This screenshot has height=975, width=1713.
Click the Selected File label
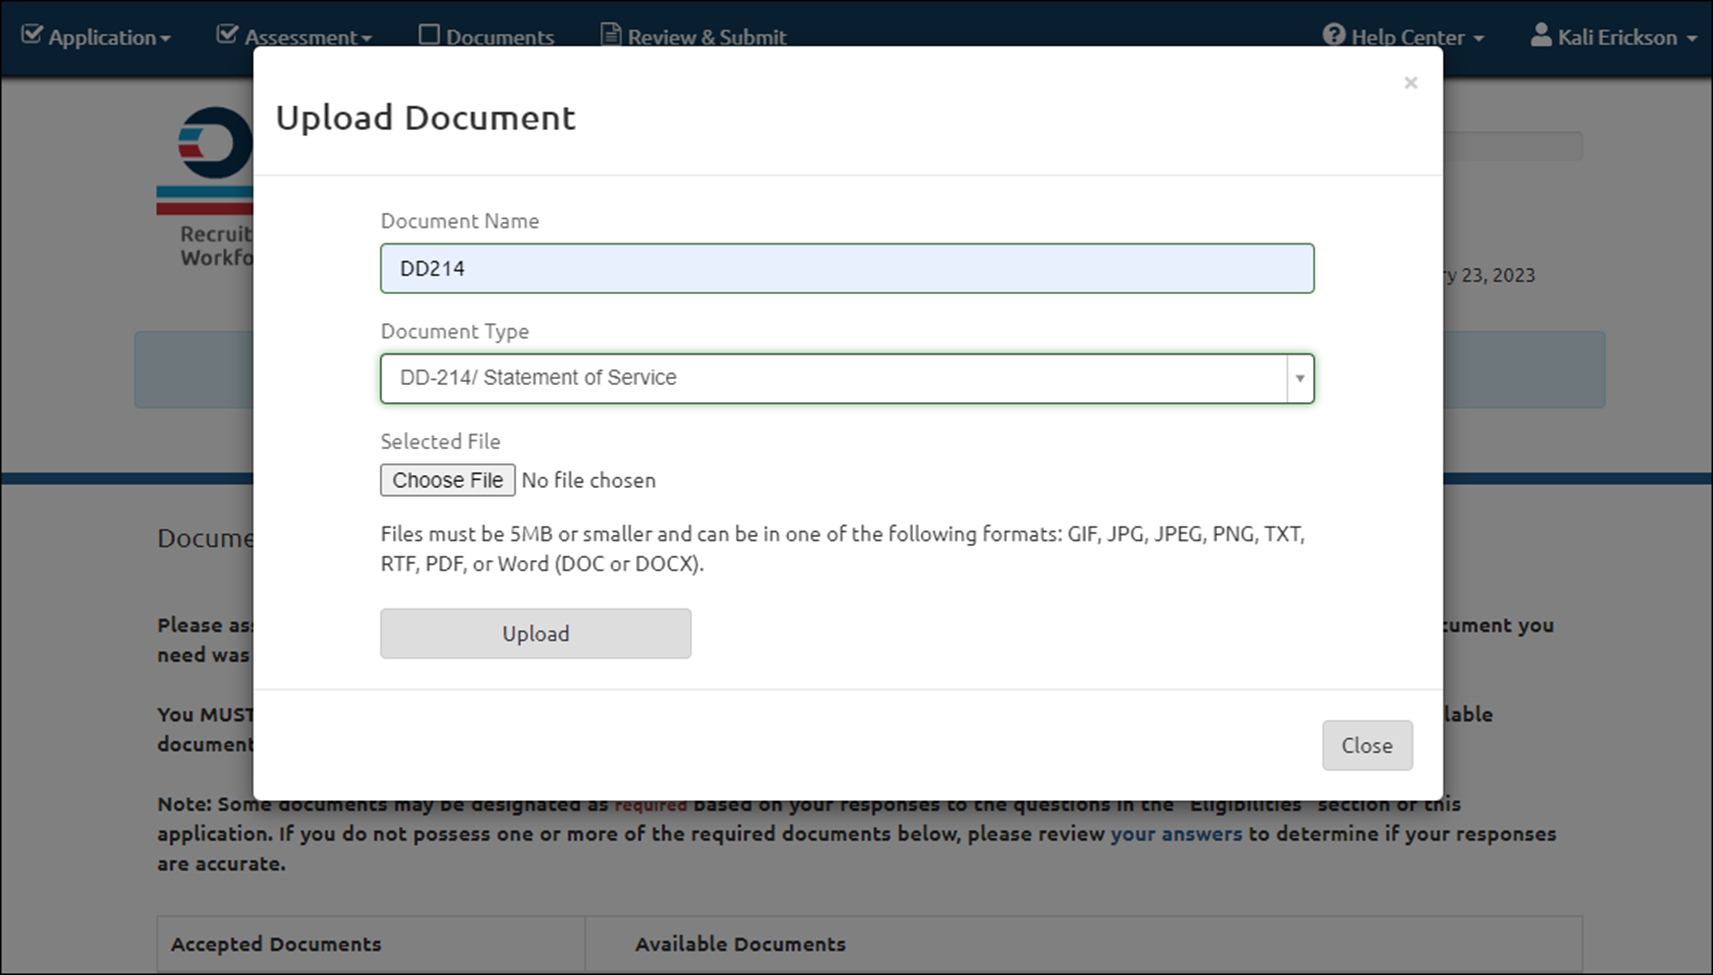pos(440,441)
